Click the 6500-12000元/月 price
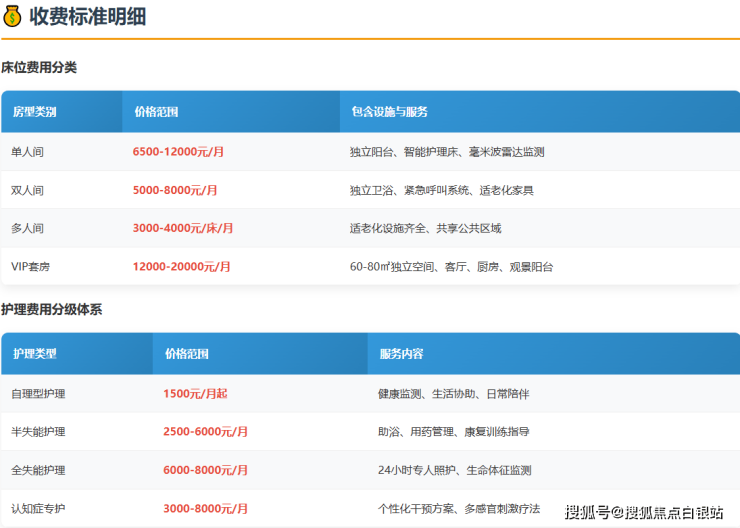 coord(178,152)
